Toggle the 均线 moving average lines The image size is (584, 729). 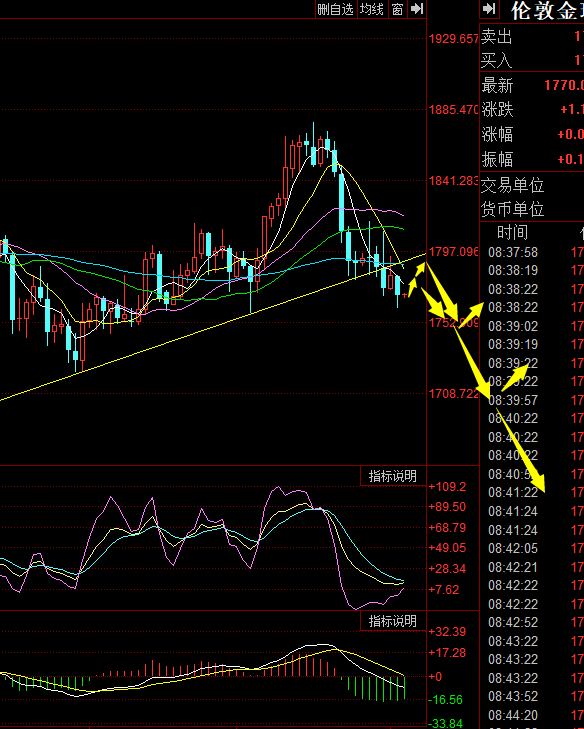click(372, 9)
